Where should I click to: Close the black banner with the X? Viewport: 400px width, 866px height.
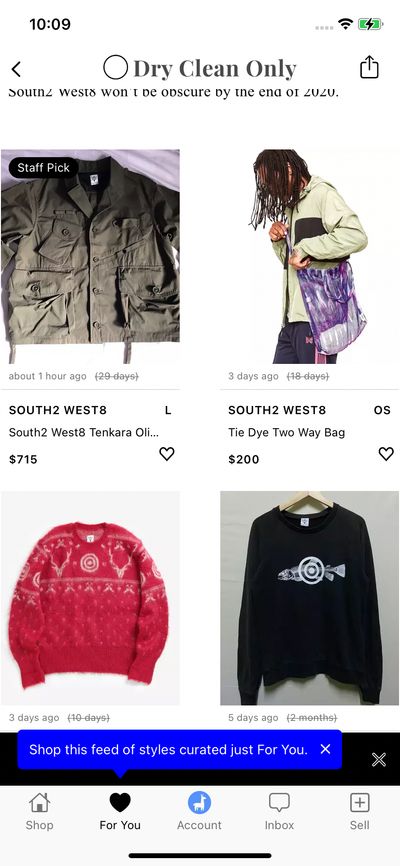pos(379,760)
